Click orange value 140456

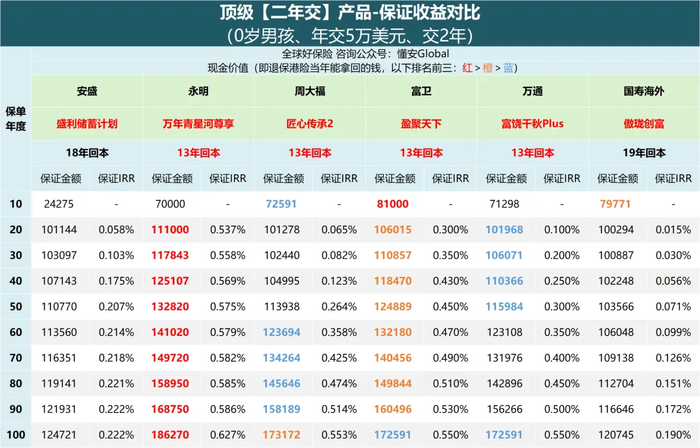point(393,358)
